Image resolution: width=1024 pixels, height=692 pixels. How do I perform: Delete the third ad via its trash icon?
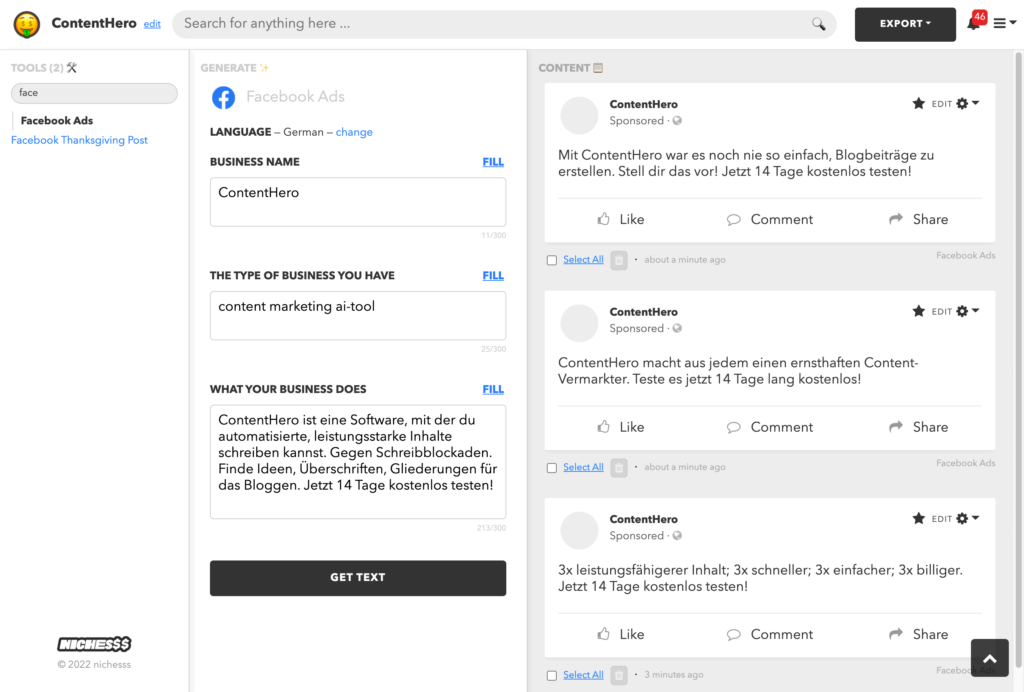pyautogui.click(x=619, y=675)
